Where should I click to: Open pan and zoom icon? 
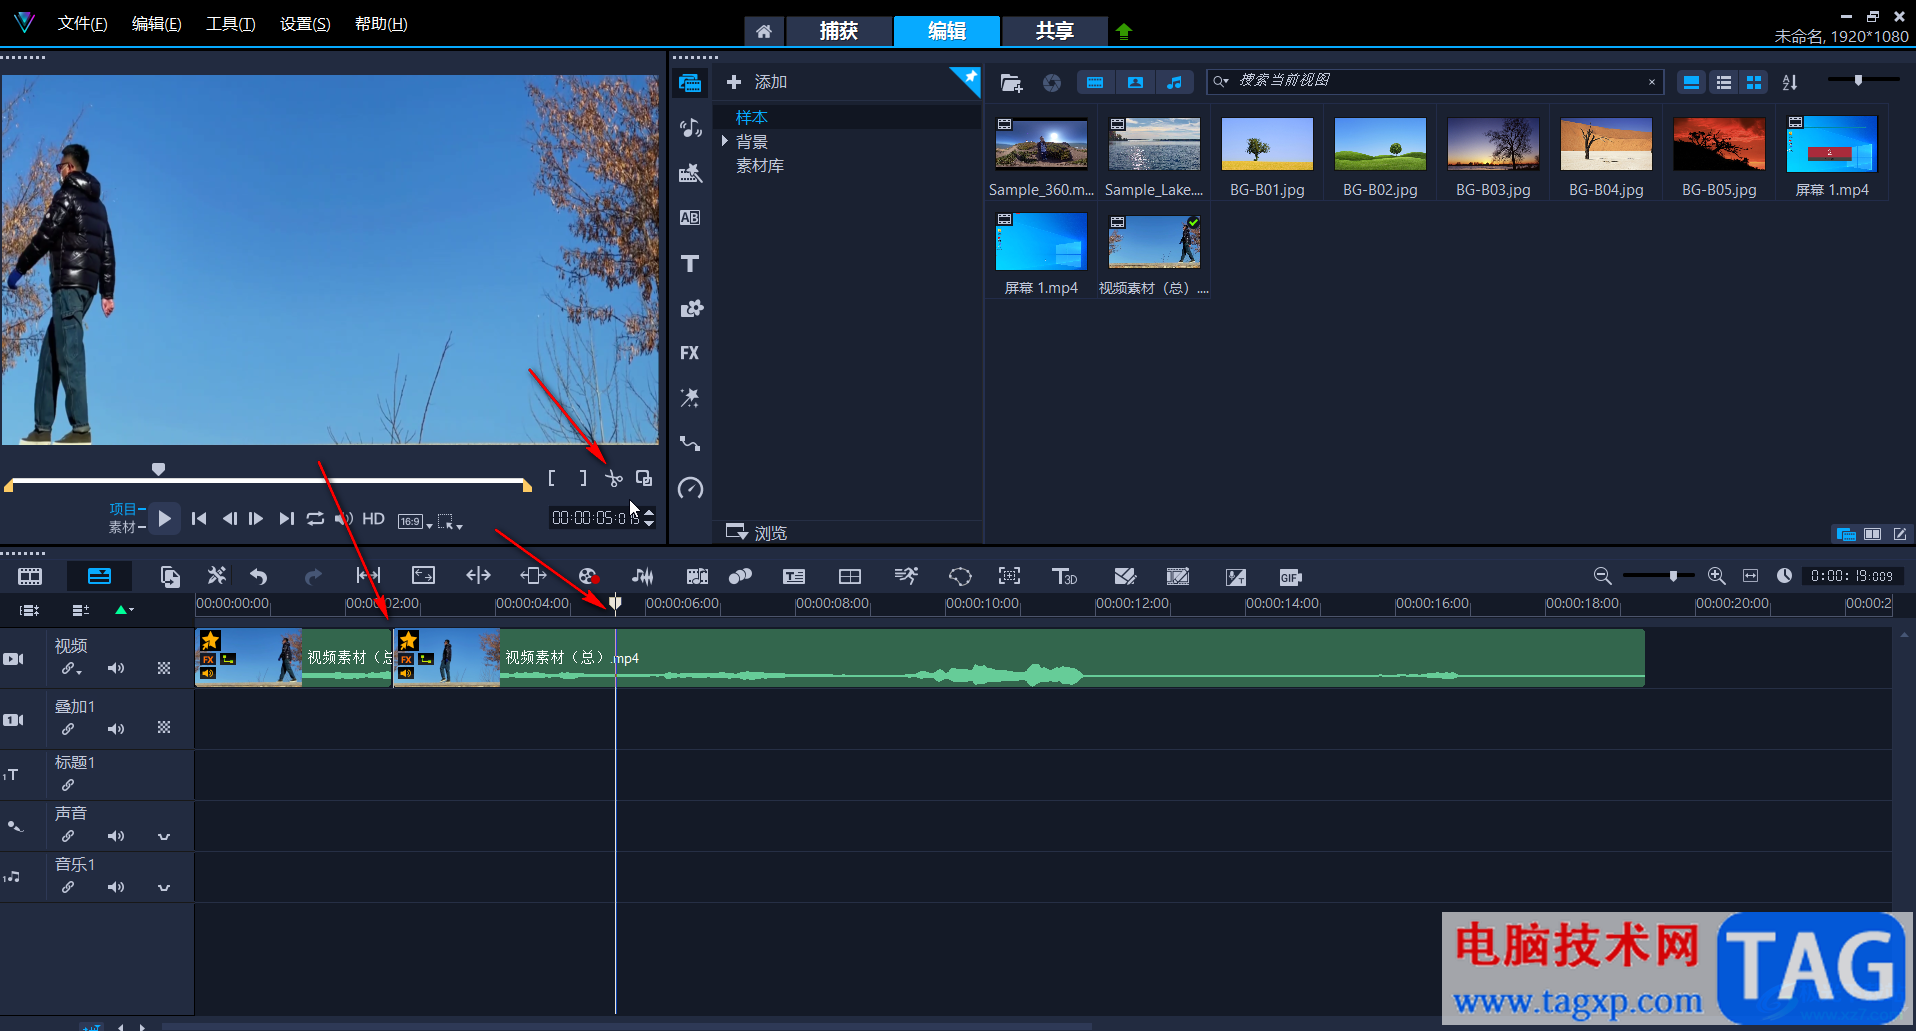1010,576
